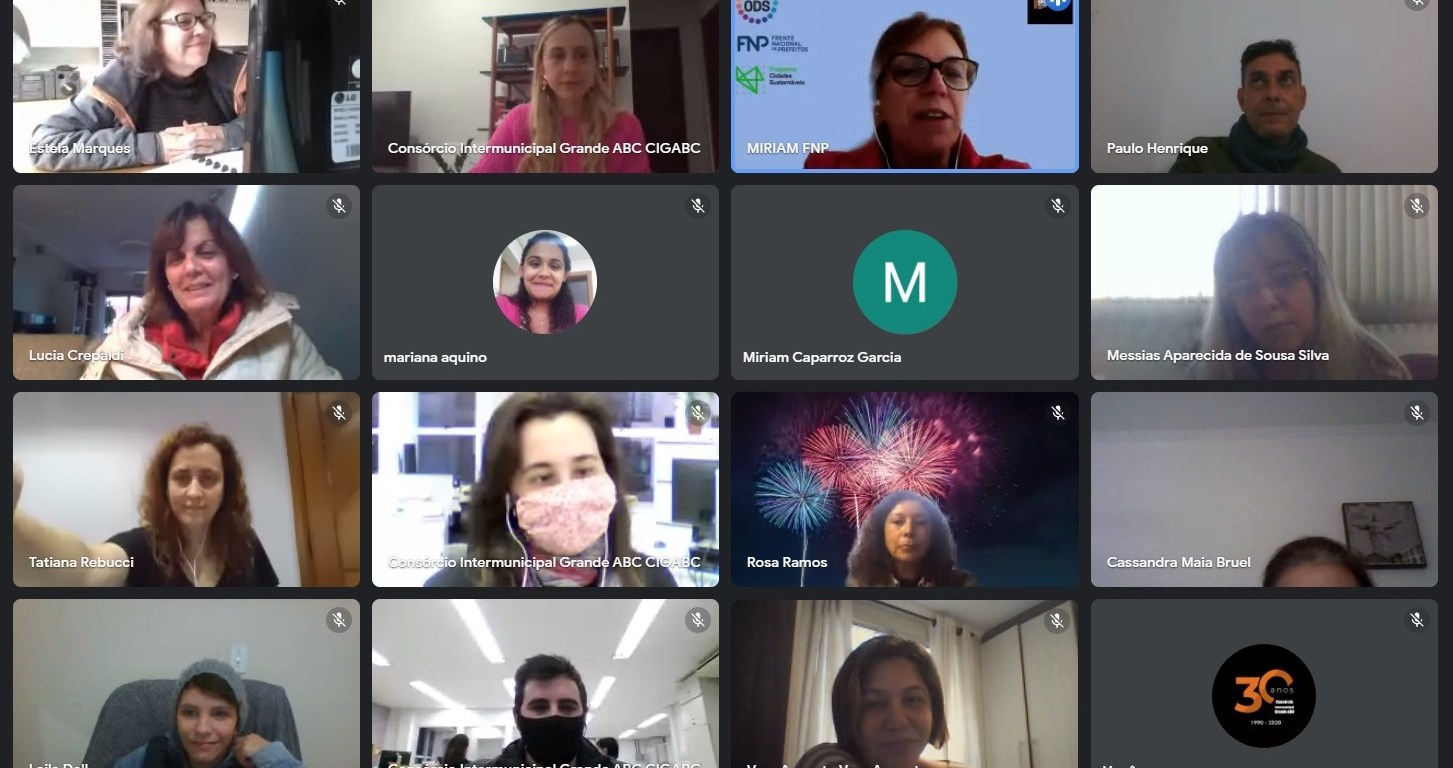Click the Cassandra Maia Bruel name label

[x=1179, y=562]
